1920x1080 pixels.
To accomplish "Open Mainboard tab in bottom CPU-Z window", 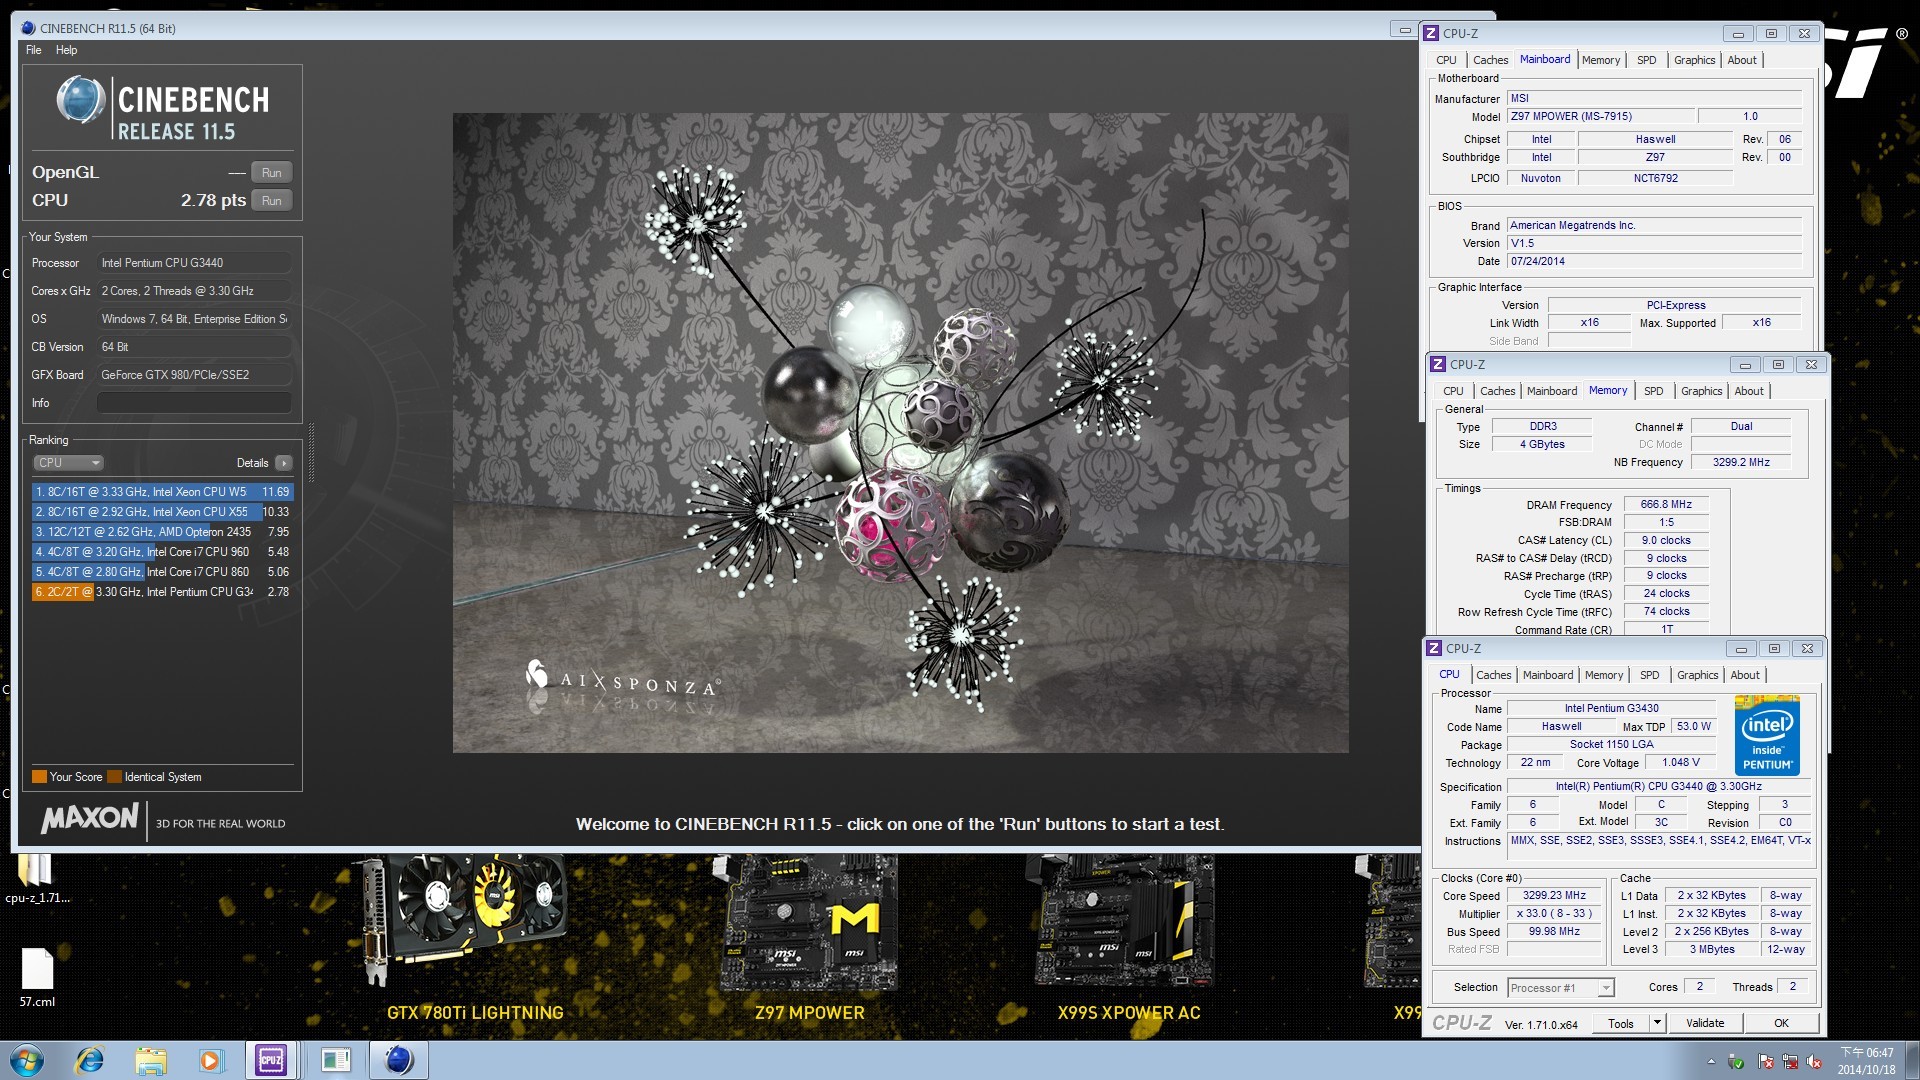I will coord(1547,675).
